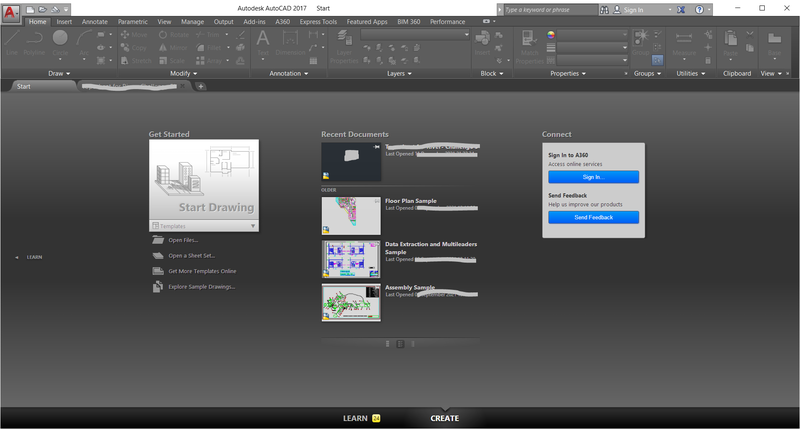Expand the Block panel
This screenshot has height=429, width=800.
[x=492, y=73]
